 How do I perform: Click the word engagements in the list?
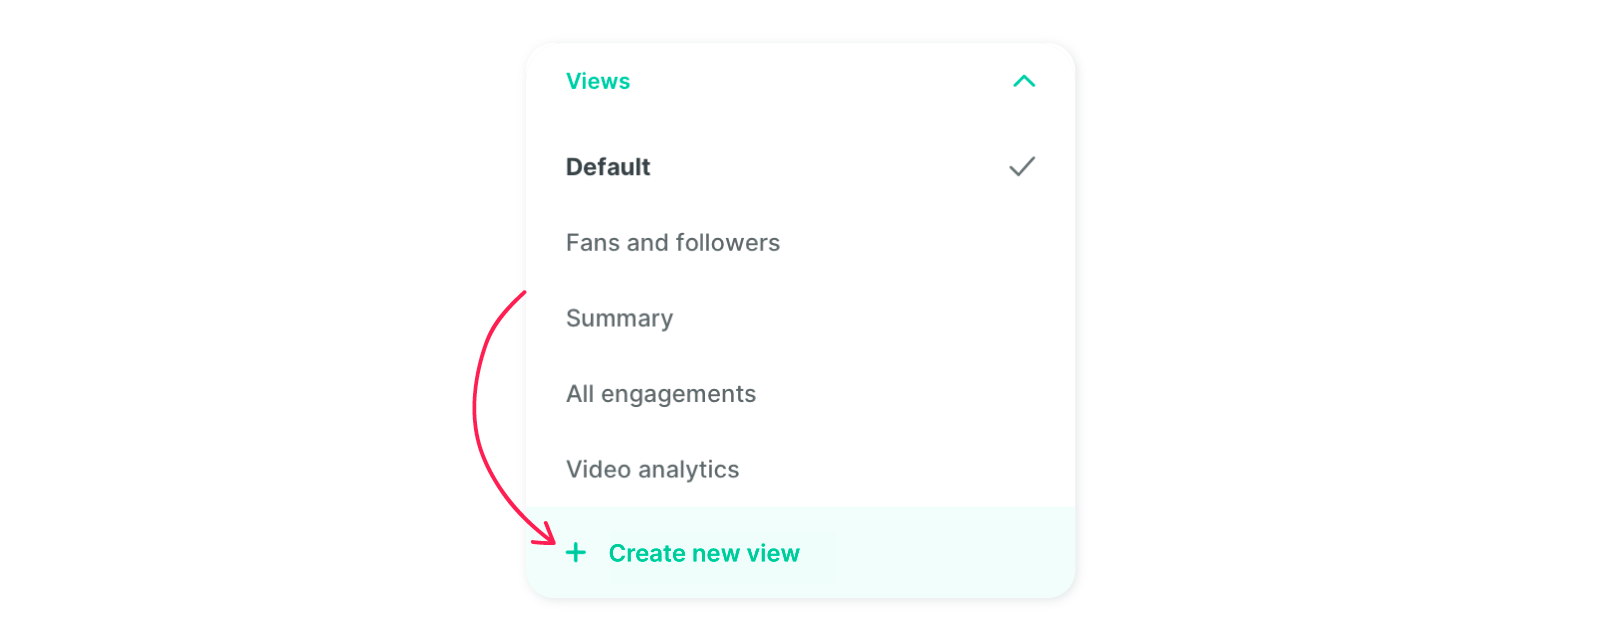(x=678, y=394)
